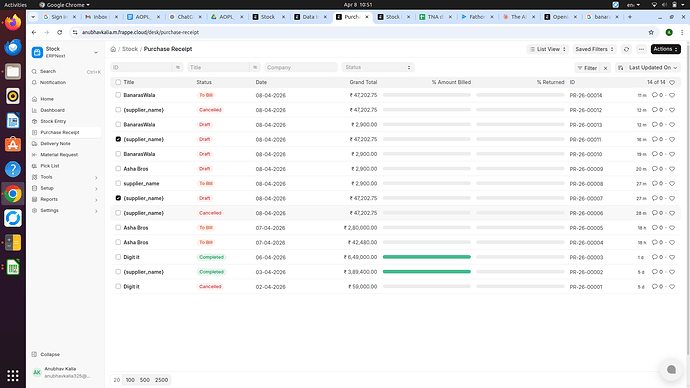The height and width of the screenshot is (388, 690).
Task: Click the Stock app logo icon
Action: click(37, 52)
